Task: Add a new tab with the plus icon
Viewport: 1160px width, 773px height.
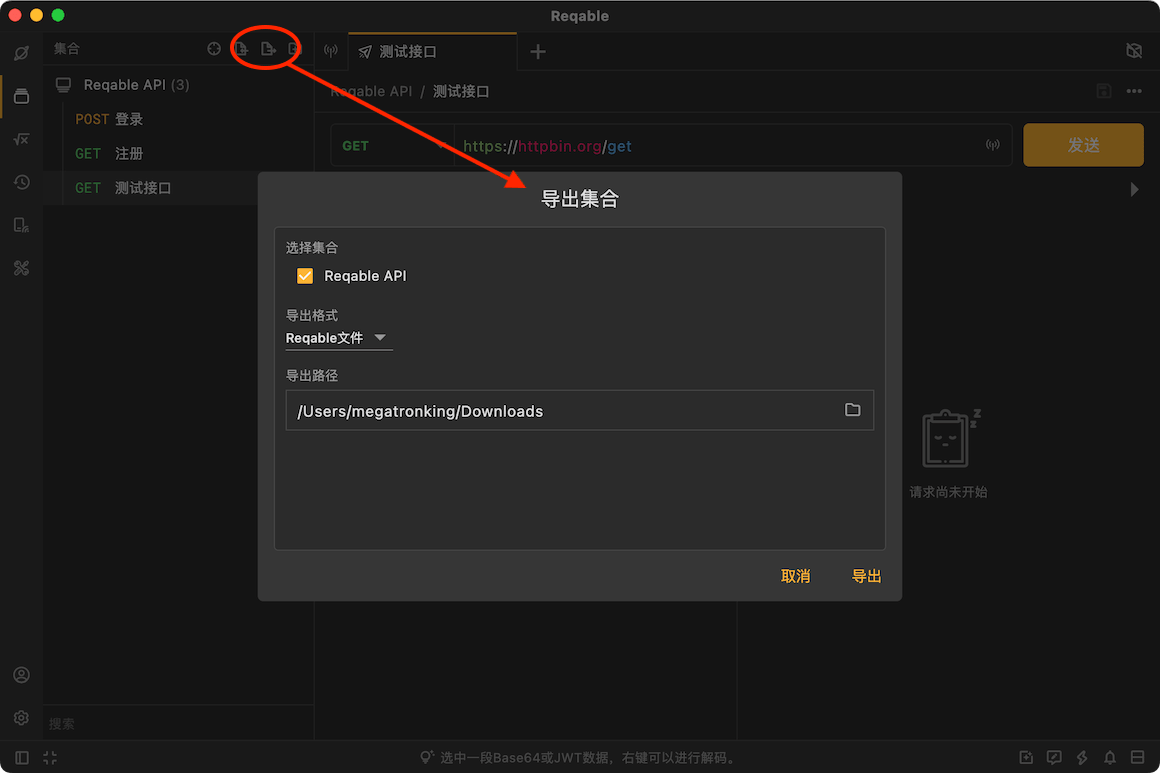Action: (538, 52)
